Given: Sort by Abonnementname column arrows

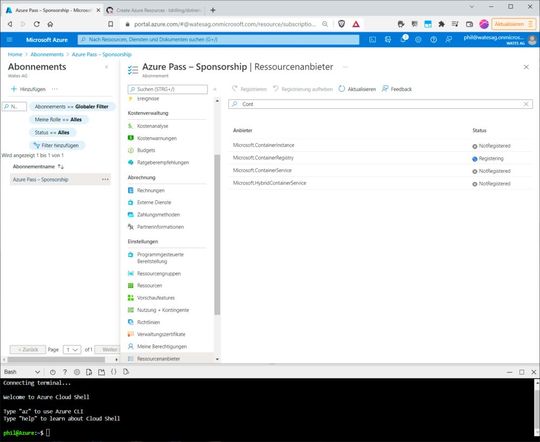Looking at the screenshot, I should 61,167.
